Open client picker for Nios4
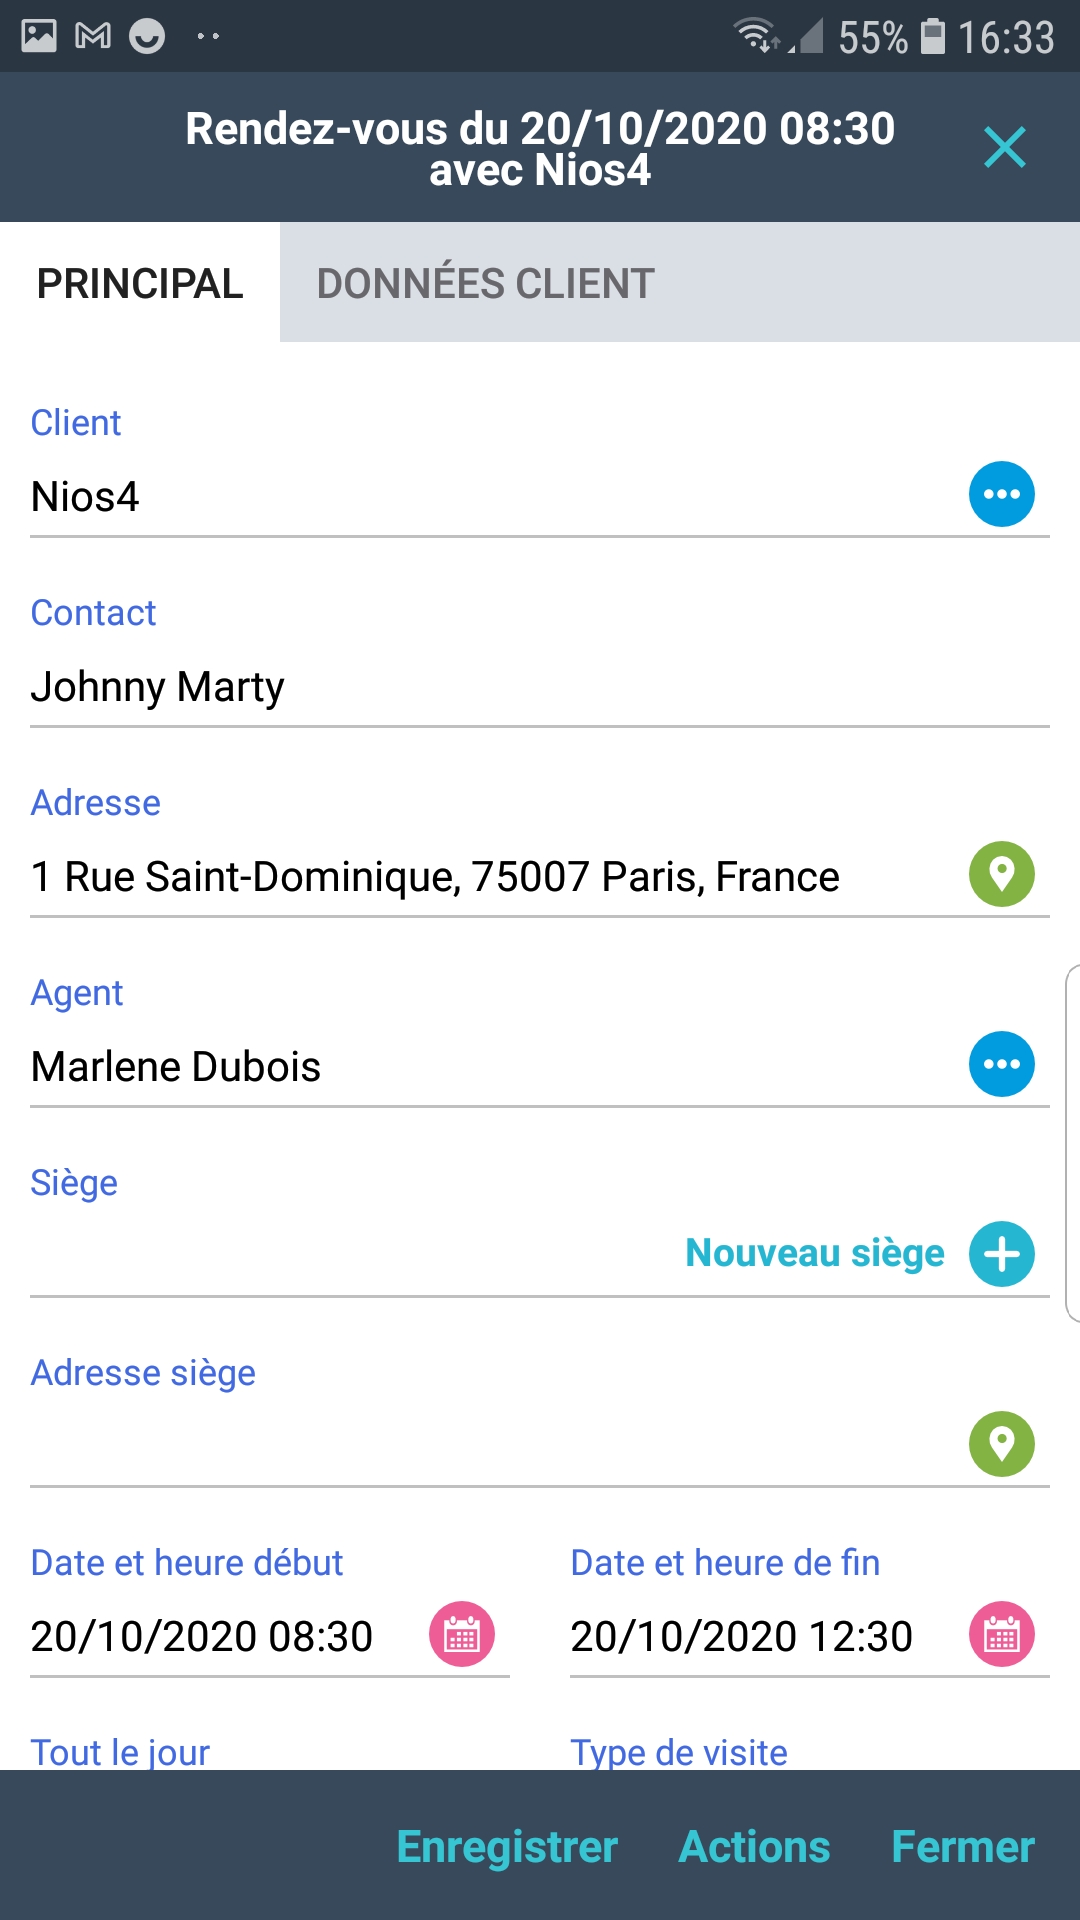 coord(1001,494)
